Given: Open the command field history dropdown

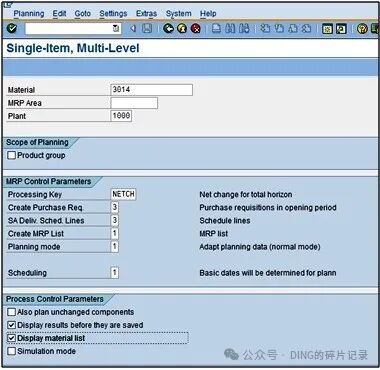Looking at the screenshot, I should 116,29.
